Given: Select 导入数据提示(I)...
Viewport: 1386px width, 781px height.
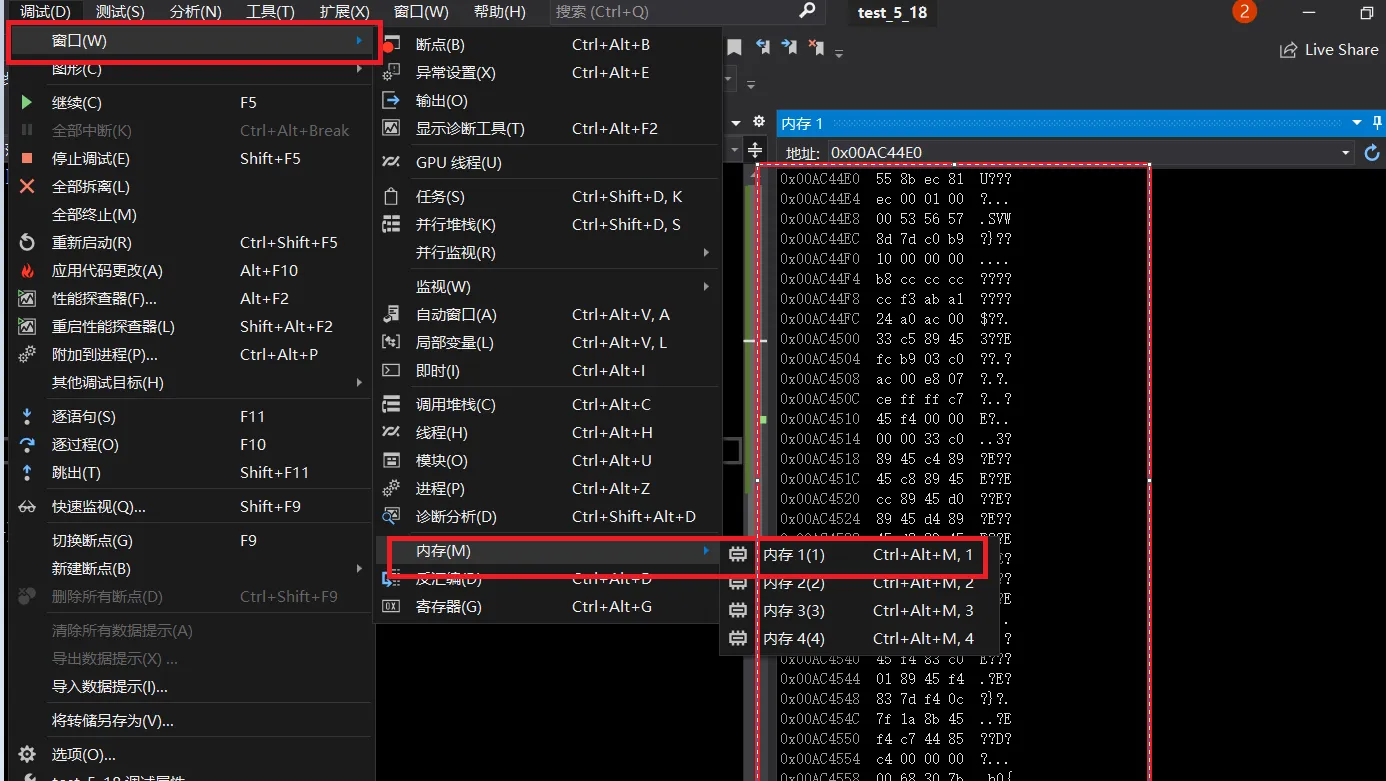Looking at the screenshot, I should pos(191,687).
